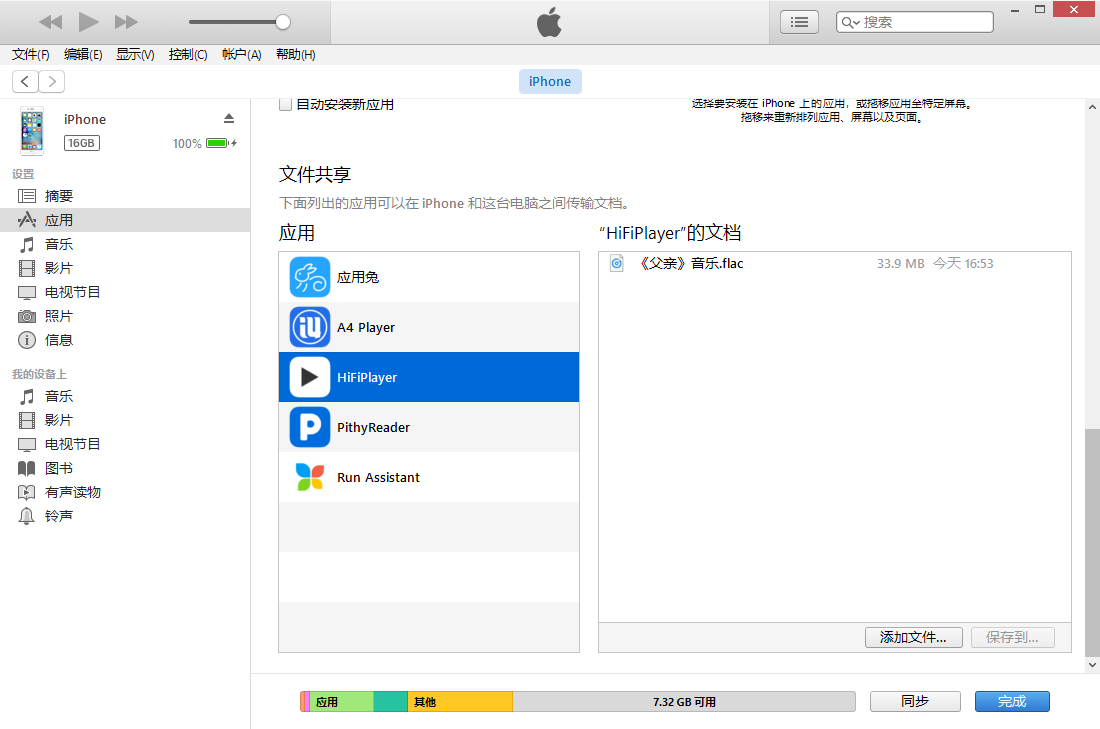Eject the iPhone device

click(x=229, y=118)
